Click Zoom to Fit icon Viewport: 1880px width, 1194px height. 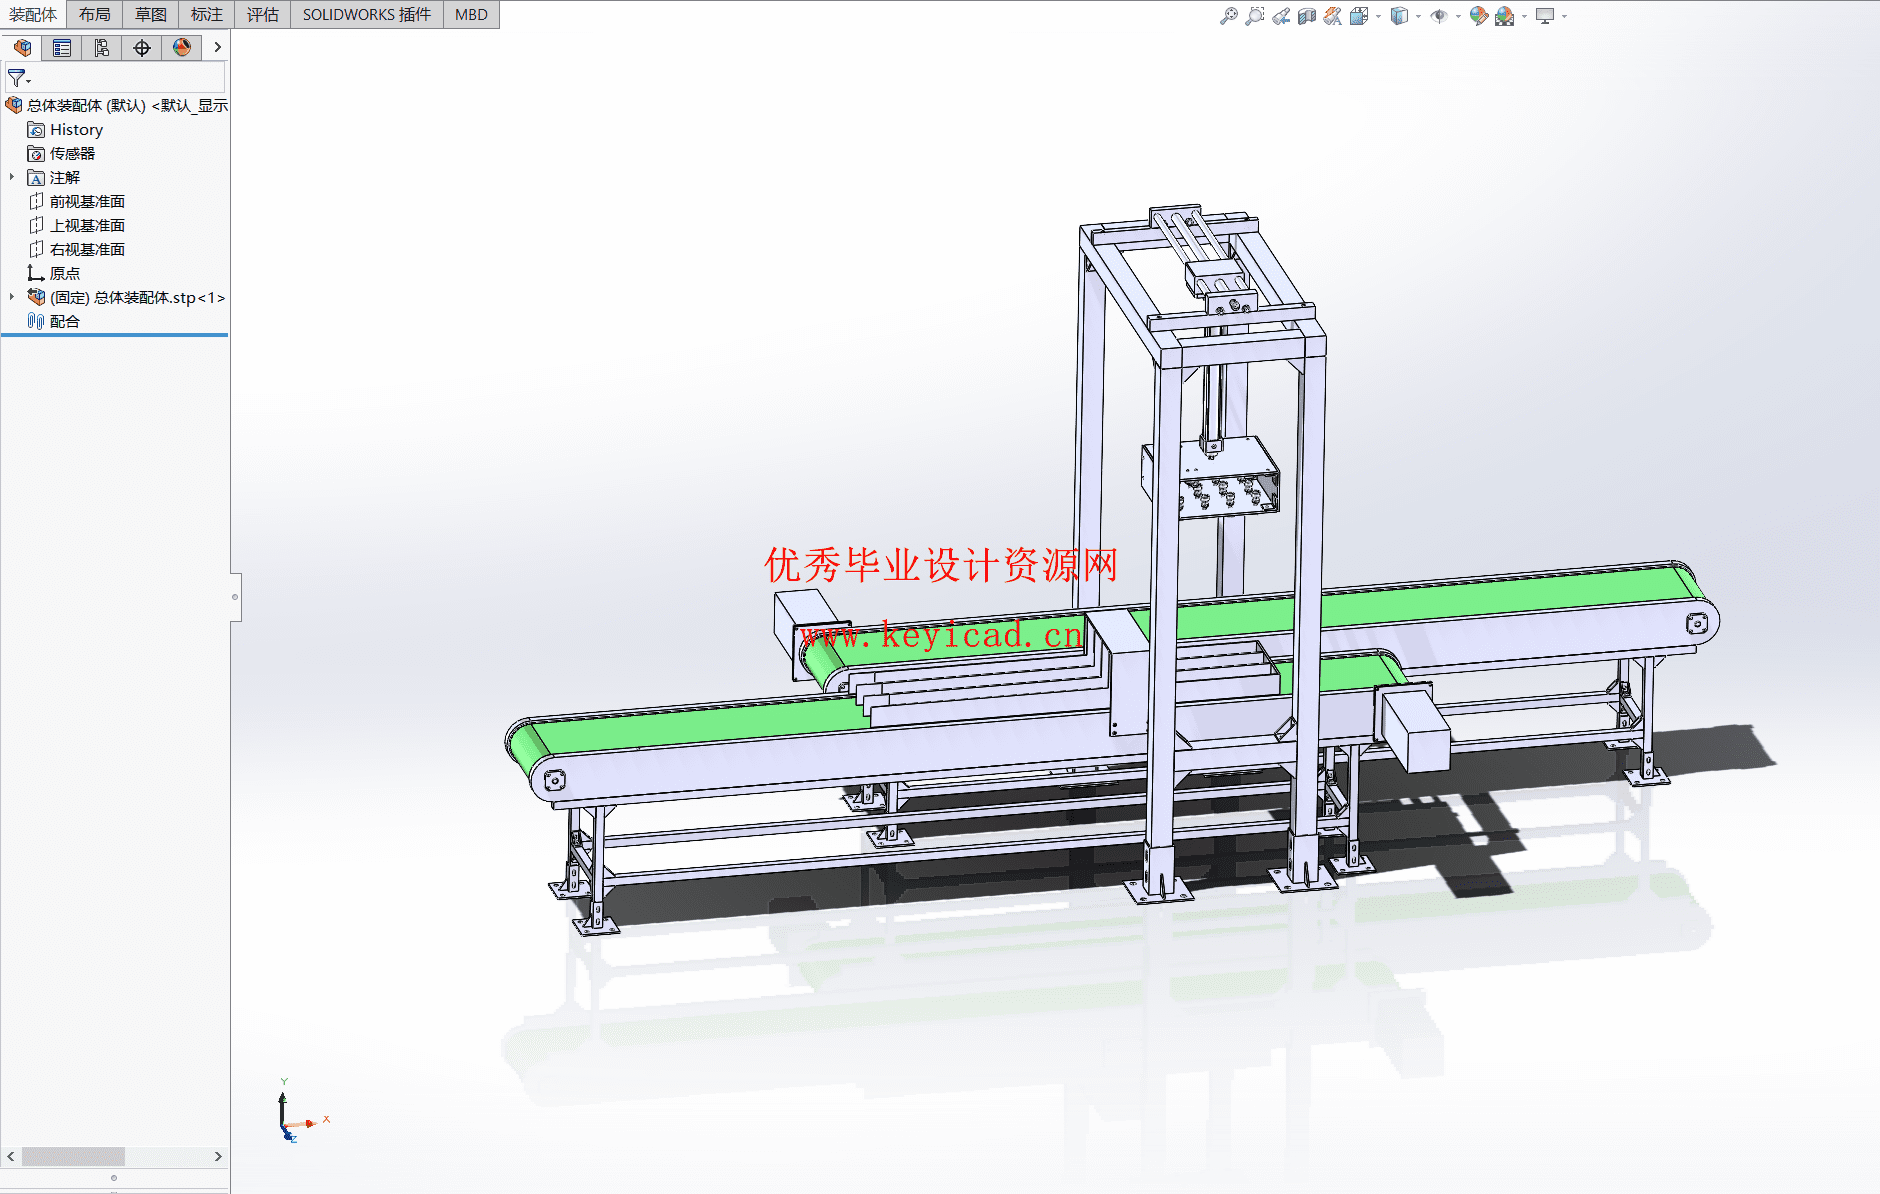[1229, 16]
